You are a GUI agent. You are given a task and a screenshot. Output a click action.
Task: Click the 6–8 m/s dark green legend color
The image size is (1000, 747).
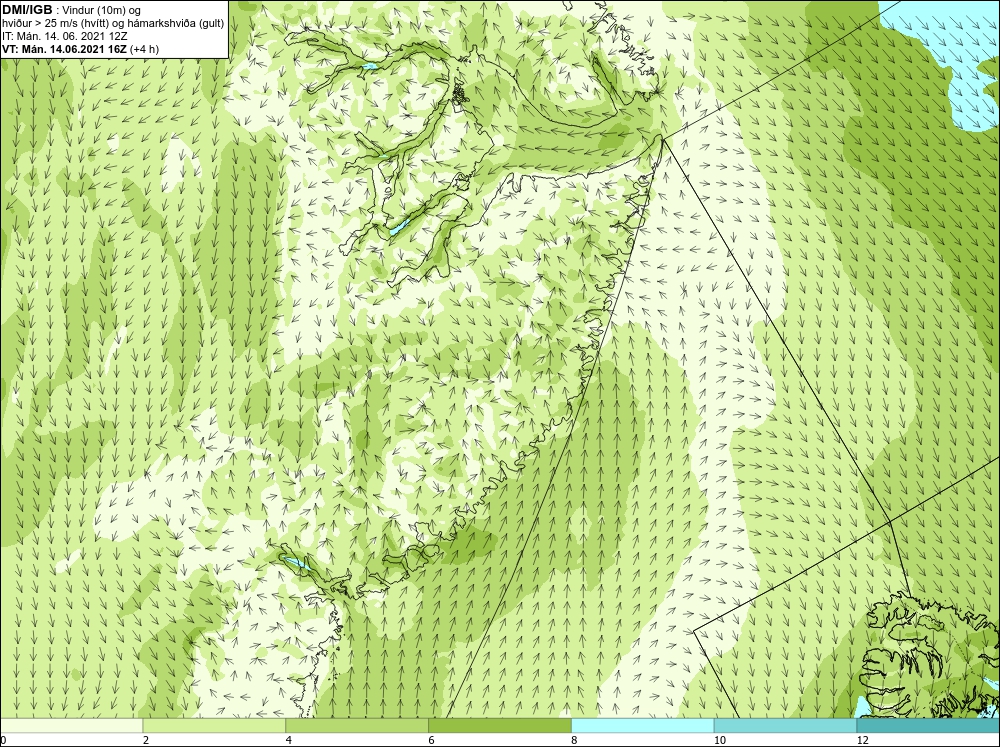[500, 725]
